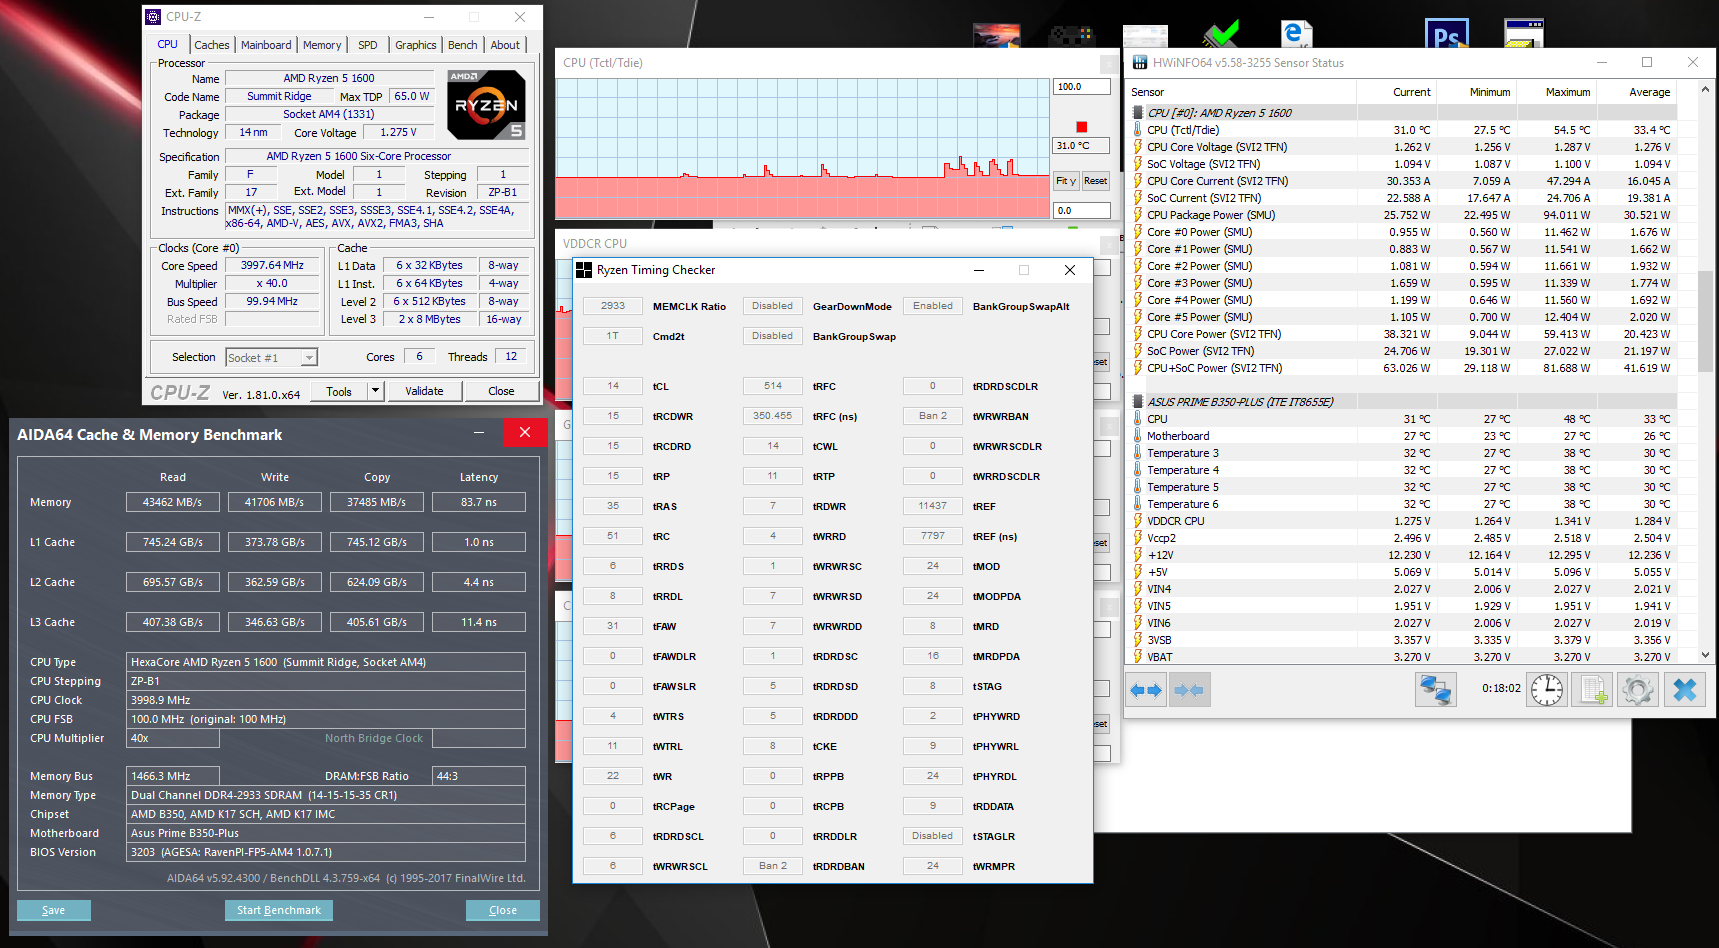Screen dimensions: 1719x948
Task: Click HWiNFO expand-columns double arrow icon
Action: click(x=1146, y=690)
